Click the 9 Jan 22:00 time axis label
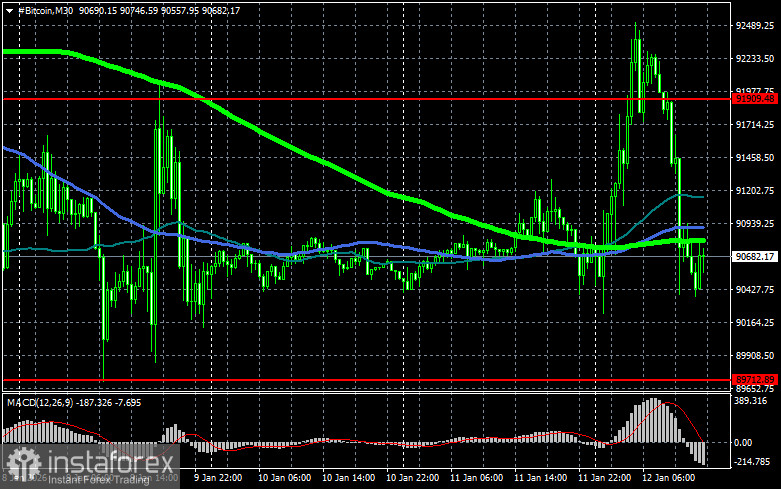781x489 pixels. pyautogui.click(x=218, y=478)
